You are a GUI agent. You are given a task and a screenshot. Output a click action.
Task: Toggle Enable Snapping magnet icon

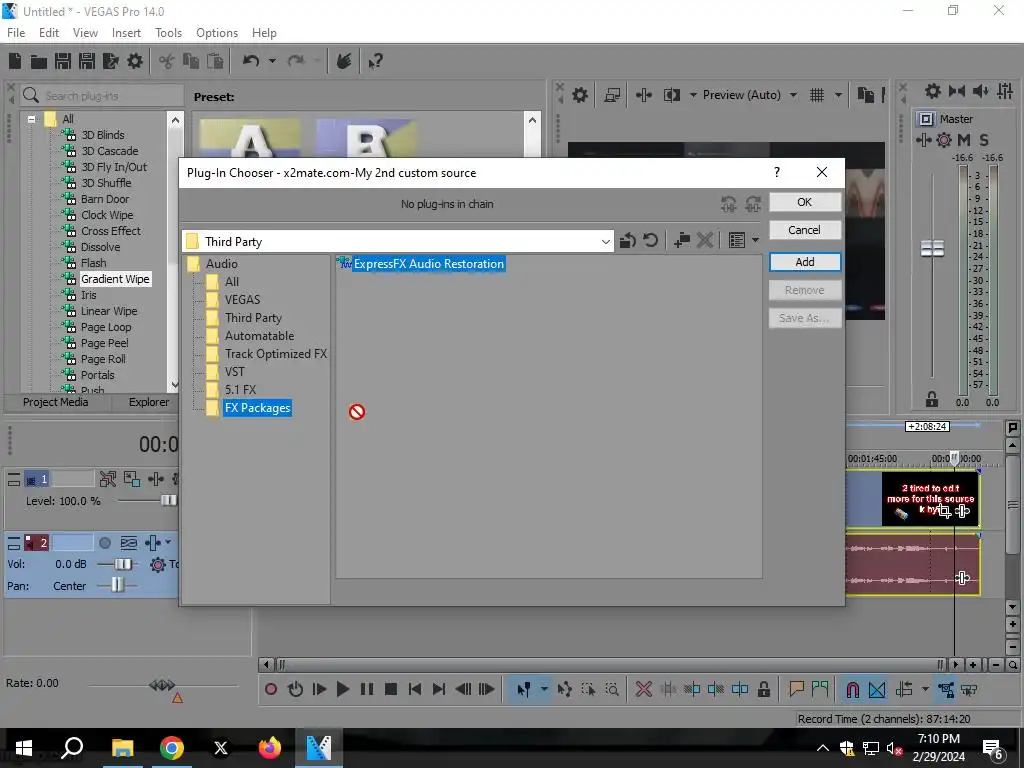[852, 689]
